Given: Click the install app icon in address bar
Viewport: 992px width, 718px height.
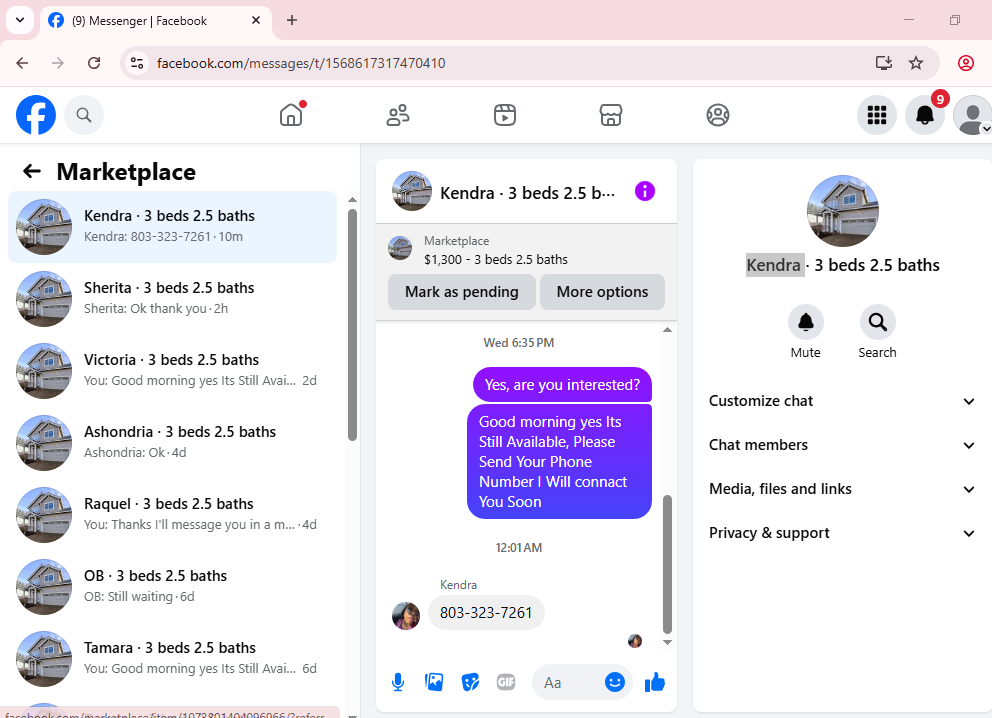Looking at the screenshot, I should (x=883, y=63).
